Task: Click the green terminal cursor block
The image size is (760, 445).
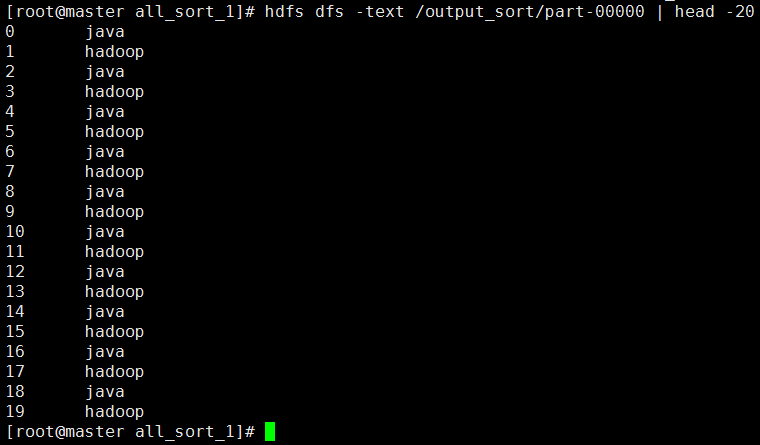Action: tap(270, 431)
